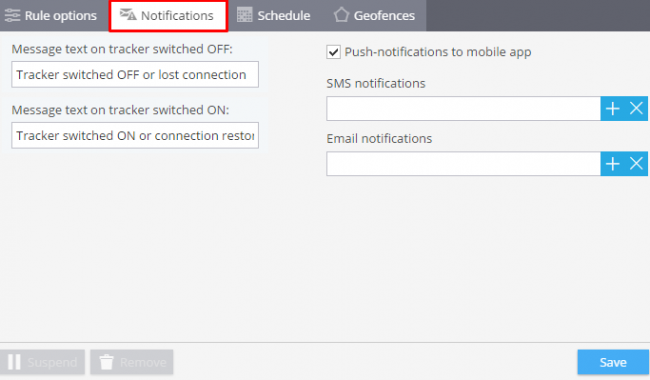Clear the Email notifications entry

tap(636, 164)
